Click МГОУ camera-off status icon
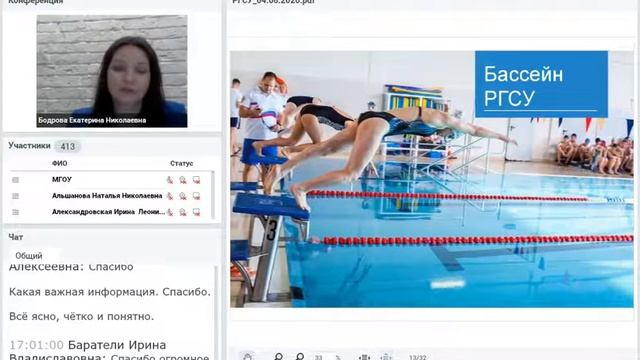The height and width of the screenshot is (360, 640). pyautogui.click(x=183, y=180)
